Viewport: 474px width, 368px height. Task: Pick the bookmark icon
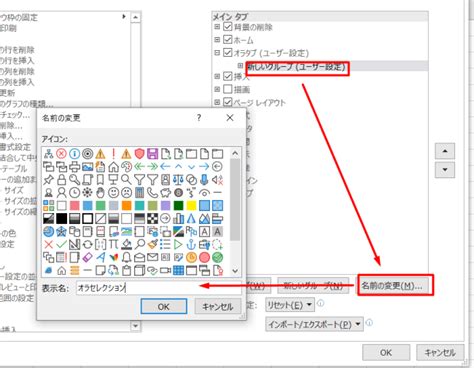click(x=100, y=180)
